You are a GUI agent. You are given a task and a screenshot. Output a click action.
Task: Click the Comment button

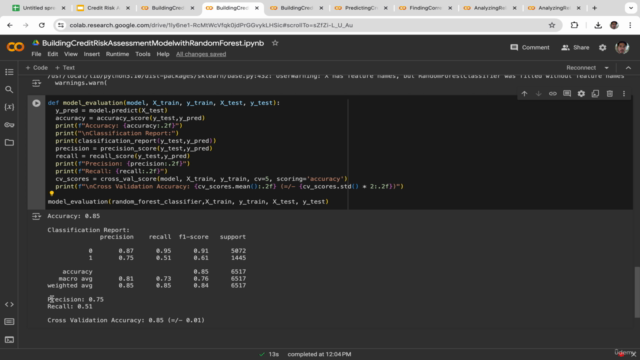(530, 48)
